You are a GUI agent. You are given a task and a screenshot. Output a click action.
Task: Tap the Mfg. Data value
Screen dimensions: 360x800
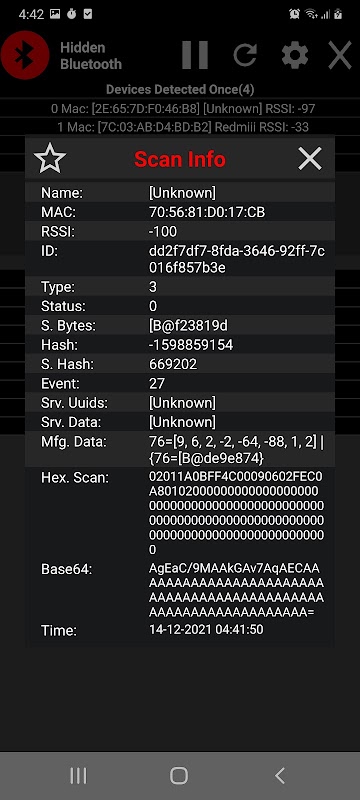[x=237, y=451]
